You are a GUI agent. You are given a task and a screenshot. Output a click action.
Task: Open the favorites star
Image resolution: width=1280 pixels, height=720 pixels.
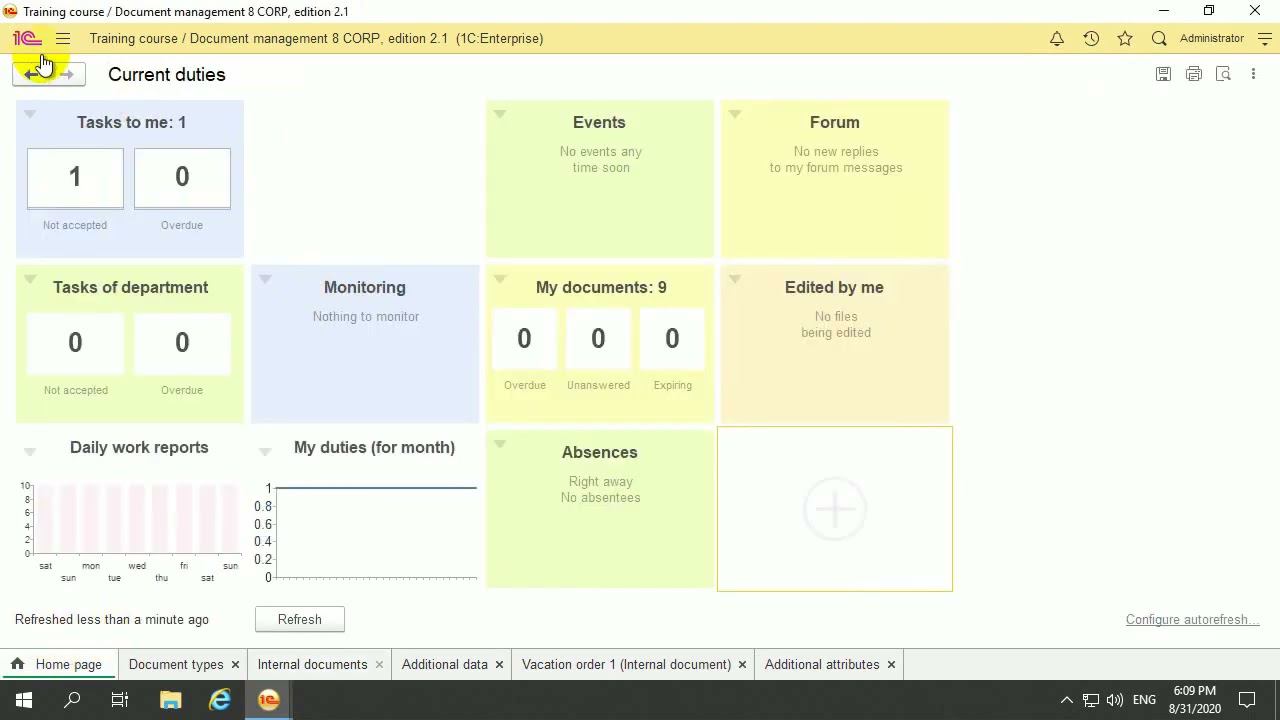tap(1125, 38)
